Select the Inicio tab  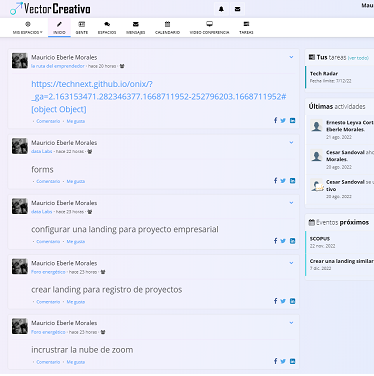pyautogui.click(x=59, y=28)
